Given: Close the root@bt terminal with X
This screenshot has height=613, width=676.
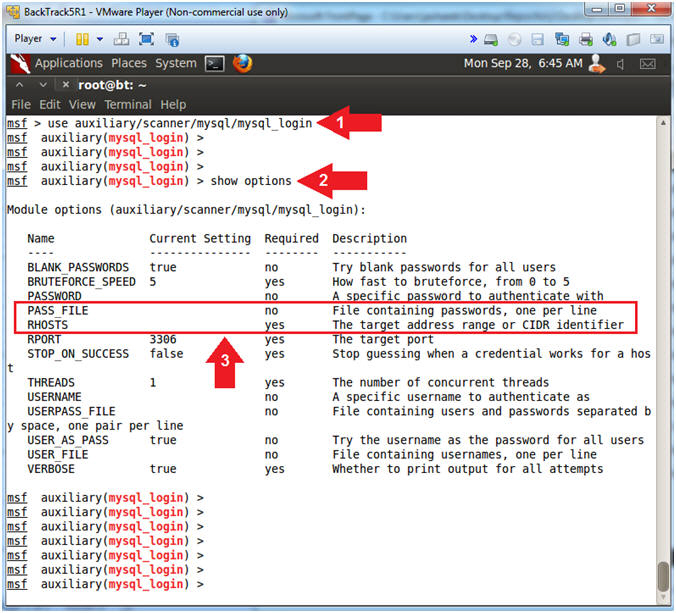Looking at the screenshot, I should point(66,84).
